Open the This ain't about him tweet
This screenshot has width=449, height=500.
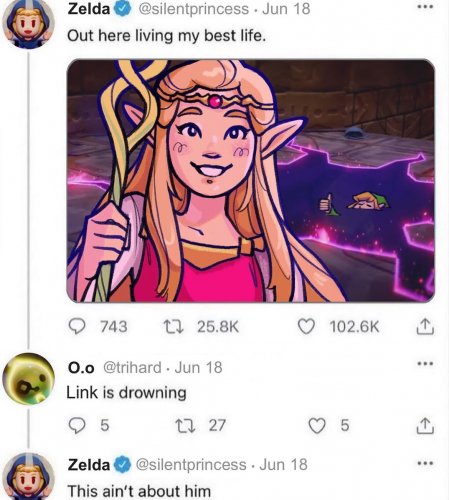tap(139, 491)
